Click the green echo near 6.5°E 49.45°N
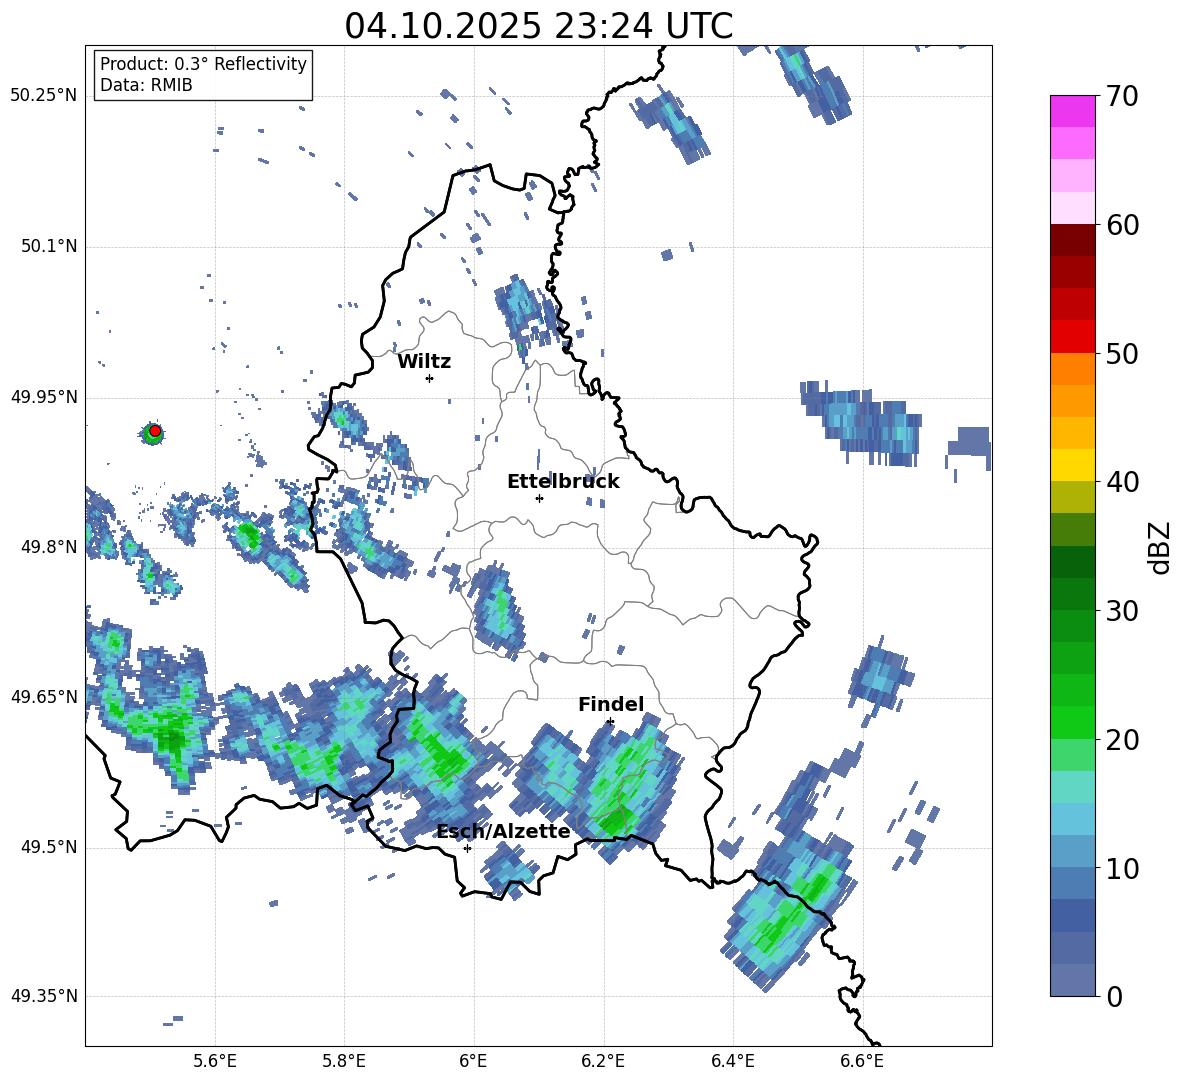The width and height of the screenshot is (1184, 1081). 789,913
